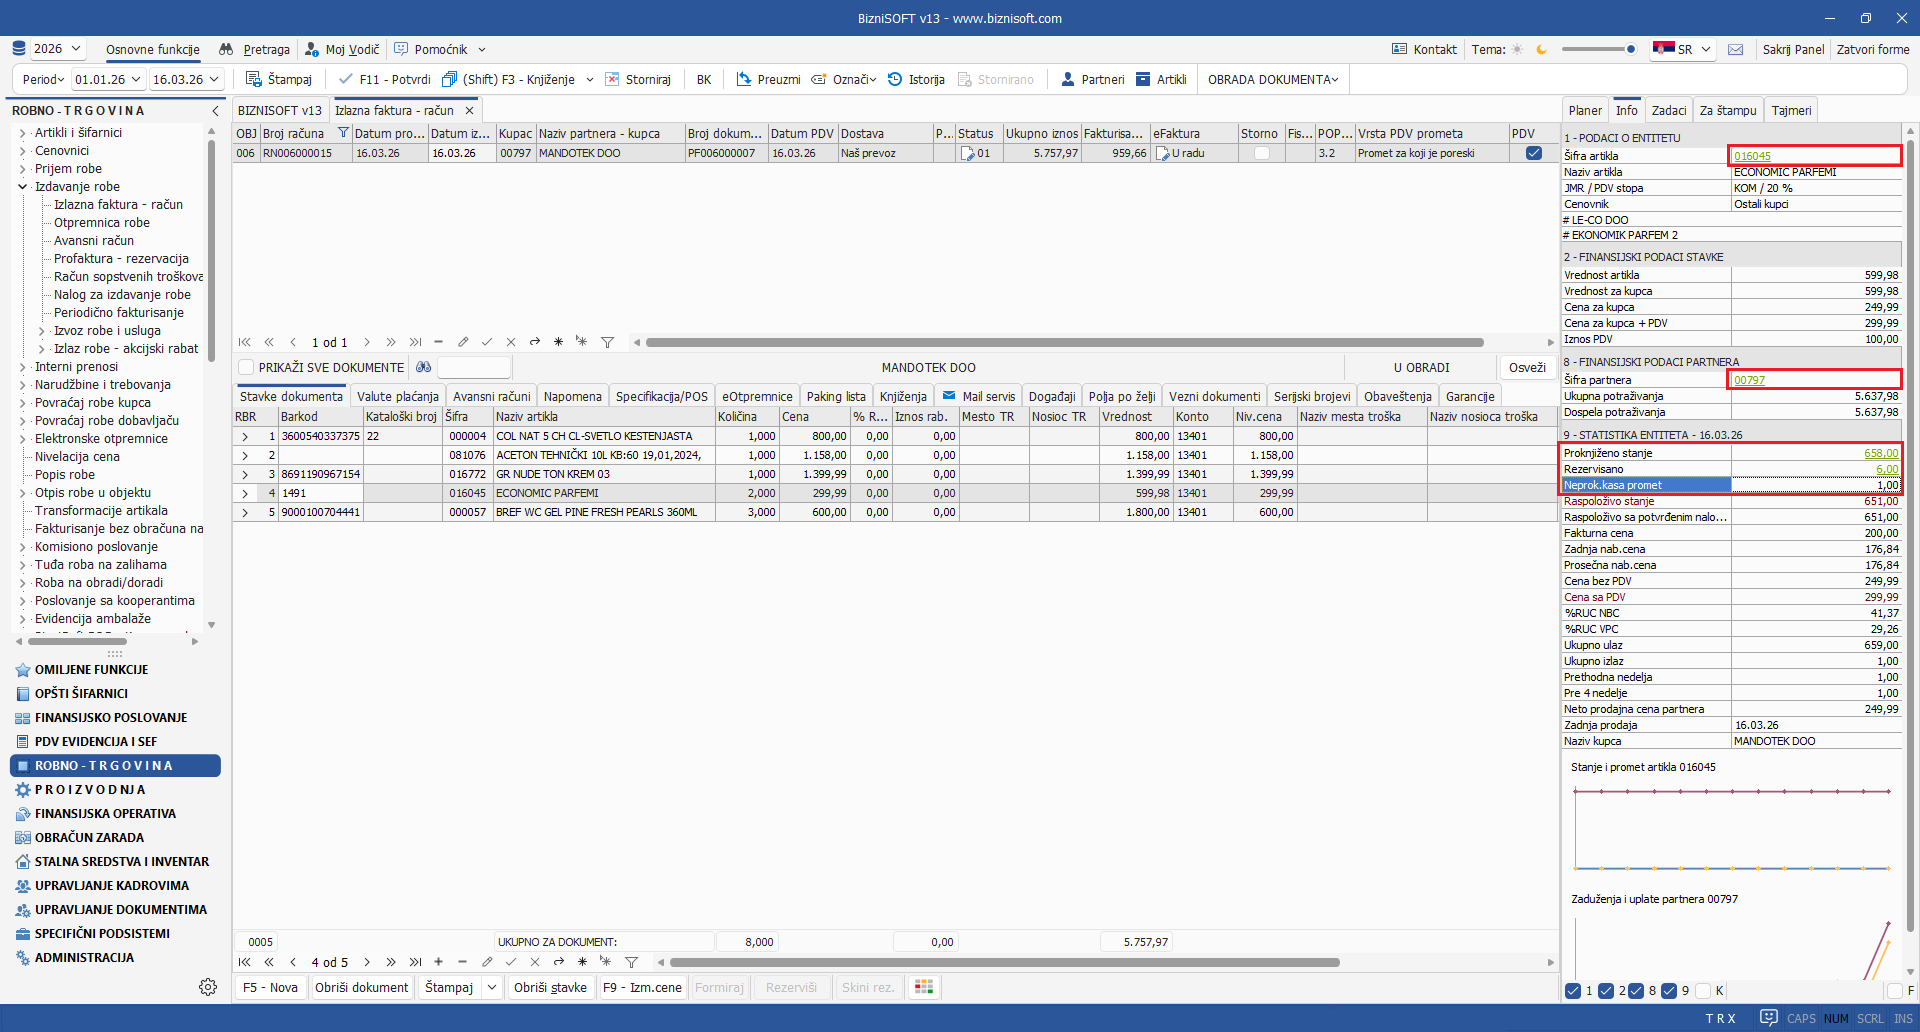Switch to the Knjiženja tab
Viewport: 1920px width, 1032px height.
coord(903,396)
